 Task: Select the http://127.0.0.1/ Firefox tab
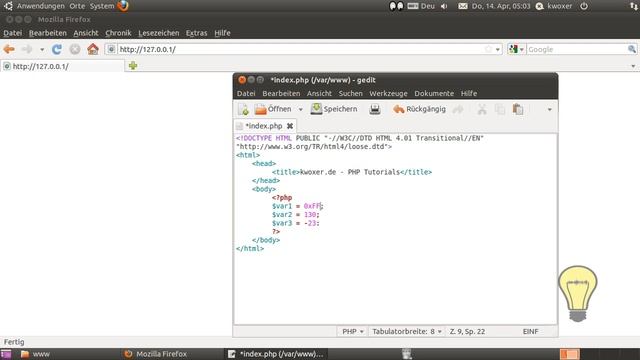[x=62, y=66]
